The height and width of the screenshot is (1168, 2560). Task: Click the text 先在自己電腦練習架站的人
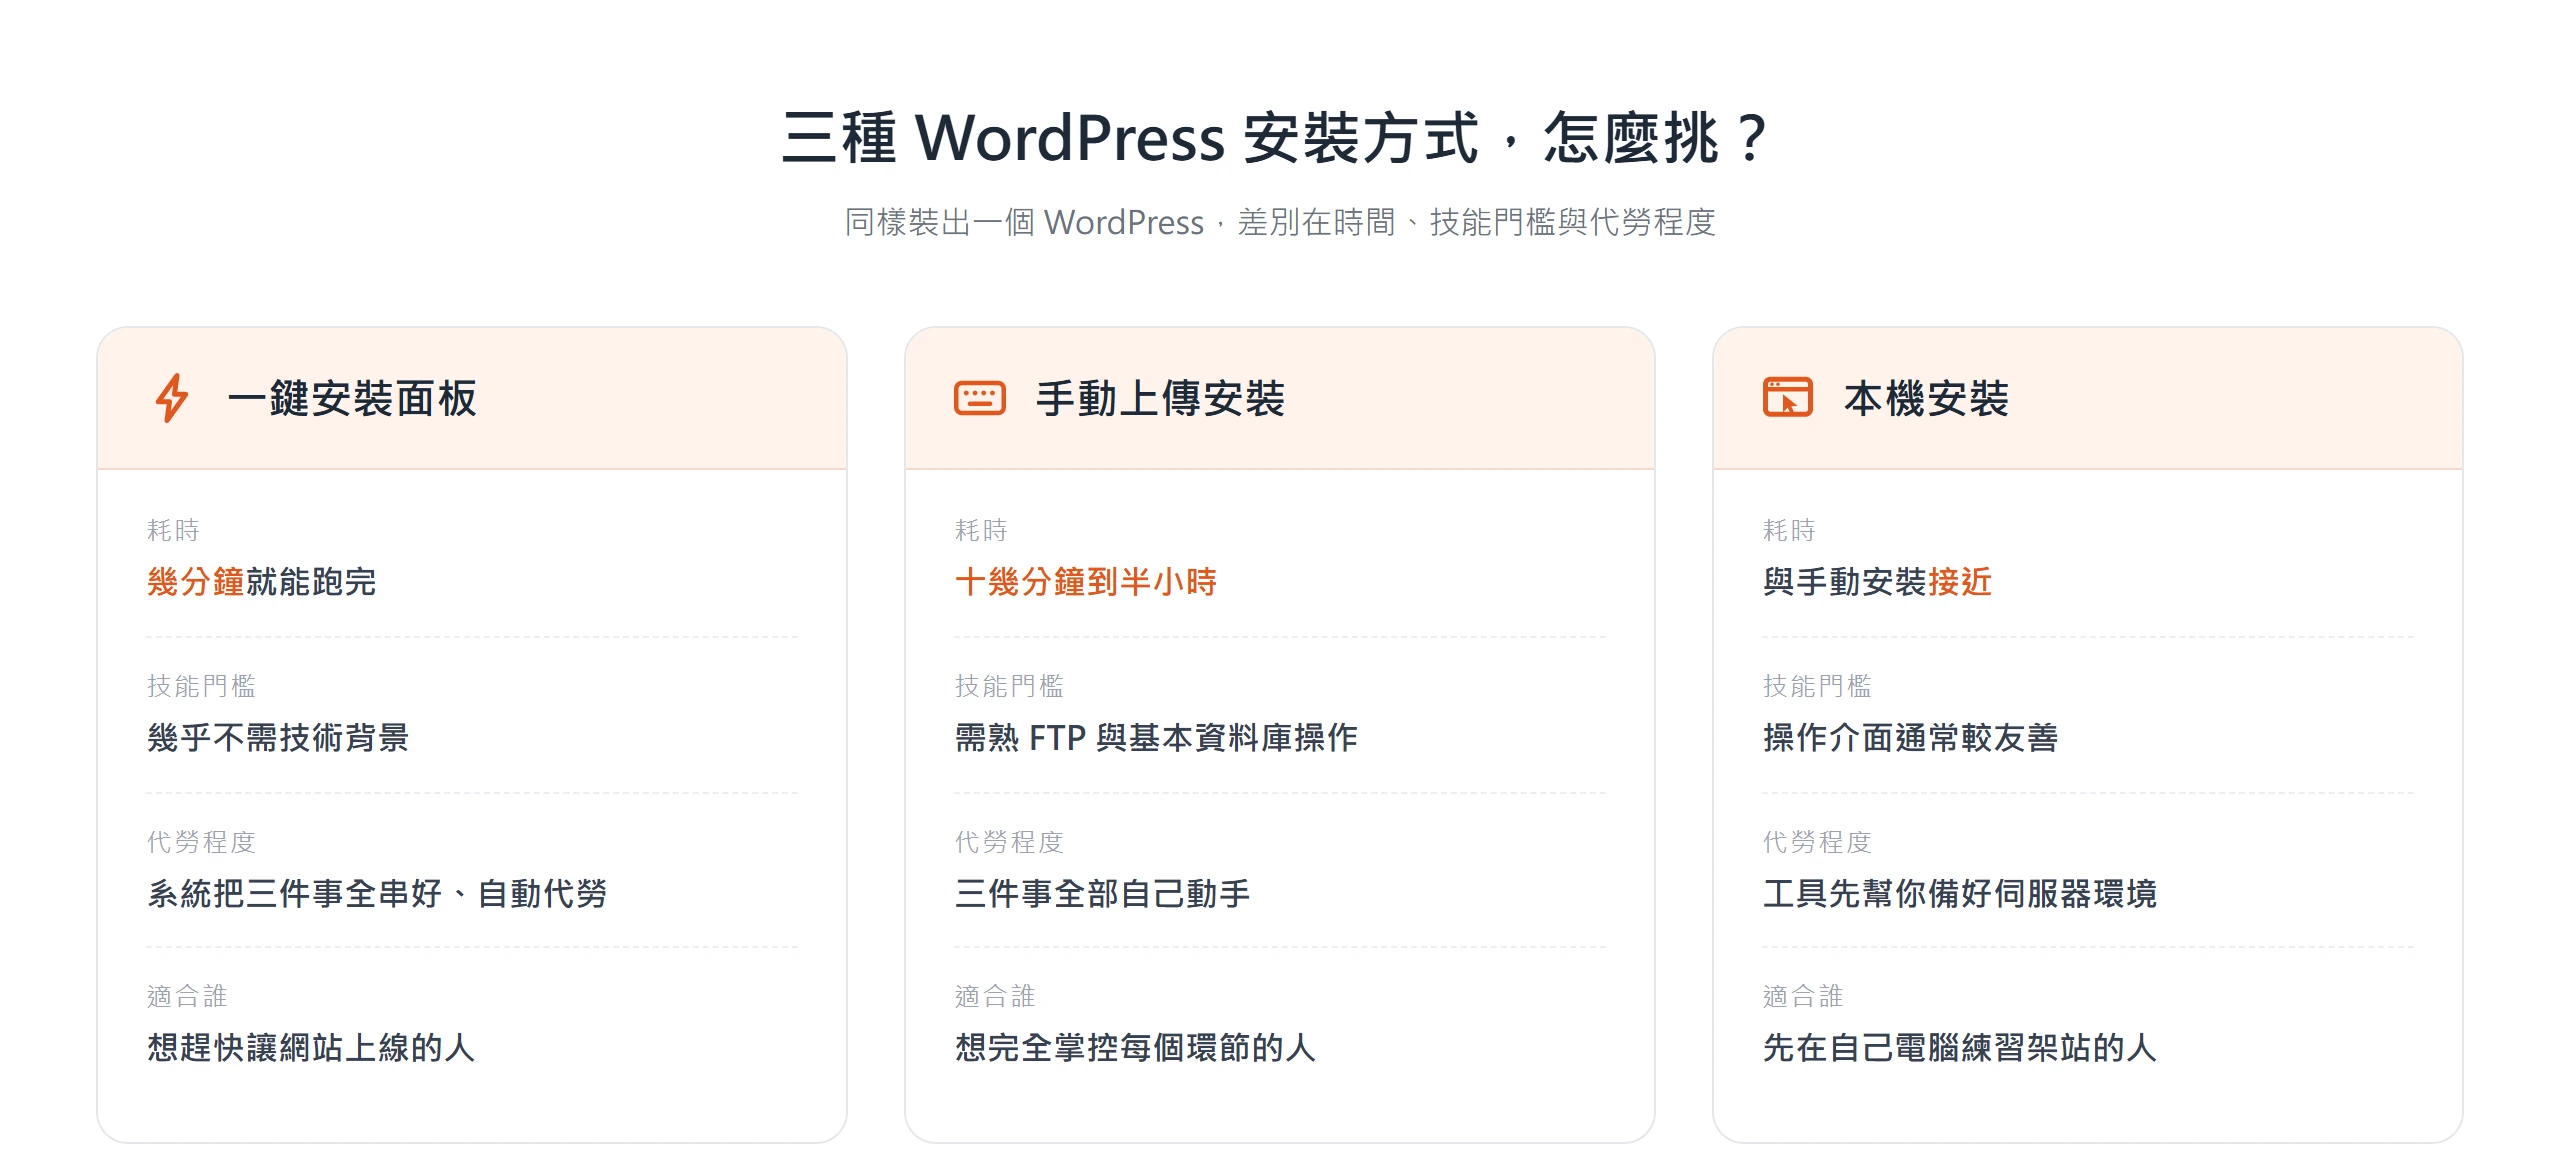(1960, 1048)
